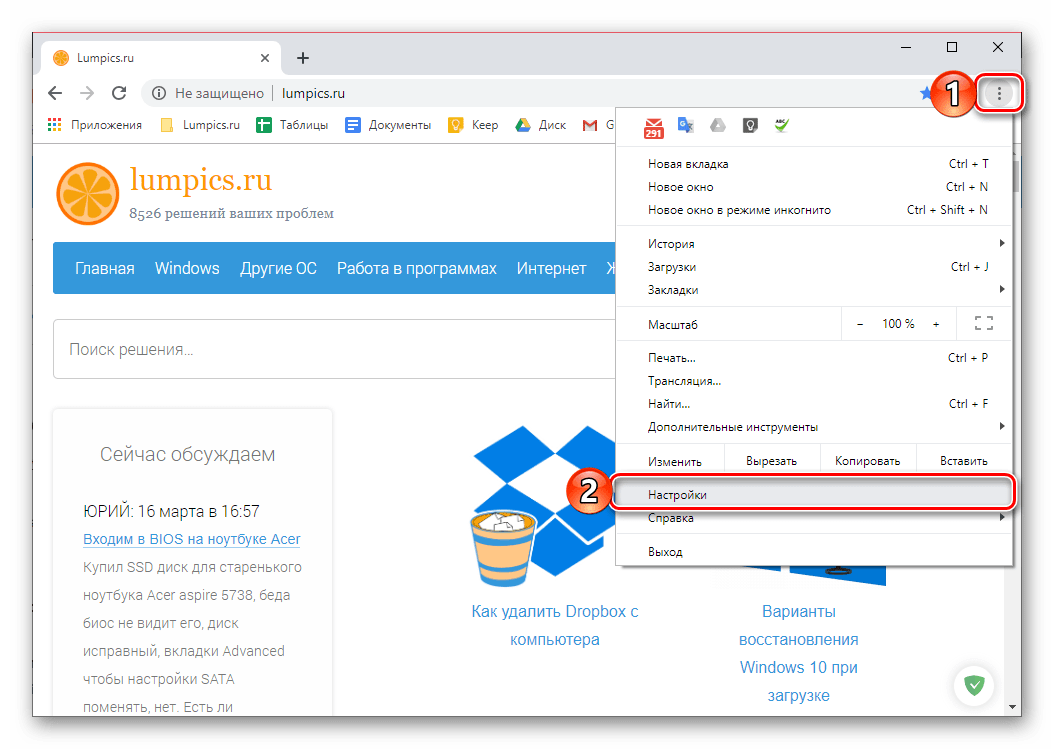Click Вставить in the edit row

coord(964,461)
